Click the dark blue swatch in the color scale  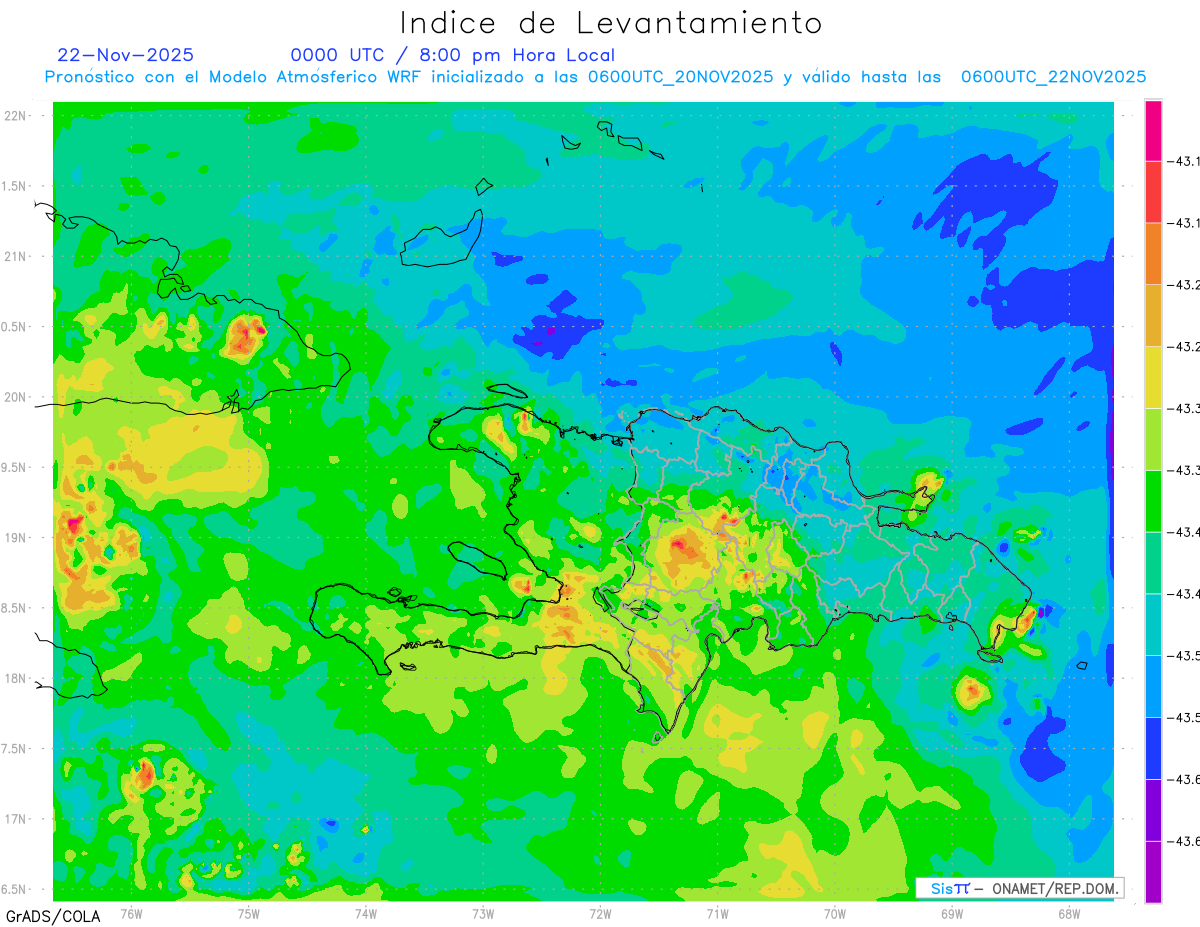tap(1153, 747)
